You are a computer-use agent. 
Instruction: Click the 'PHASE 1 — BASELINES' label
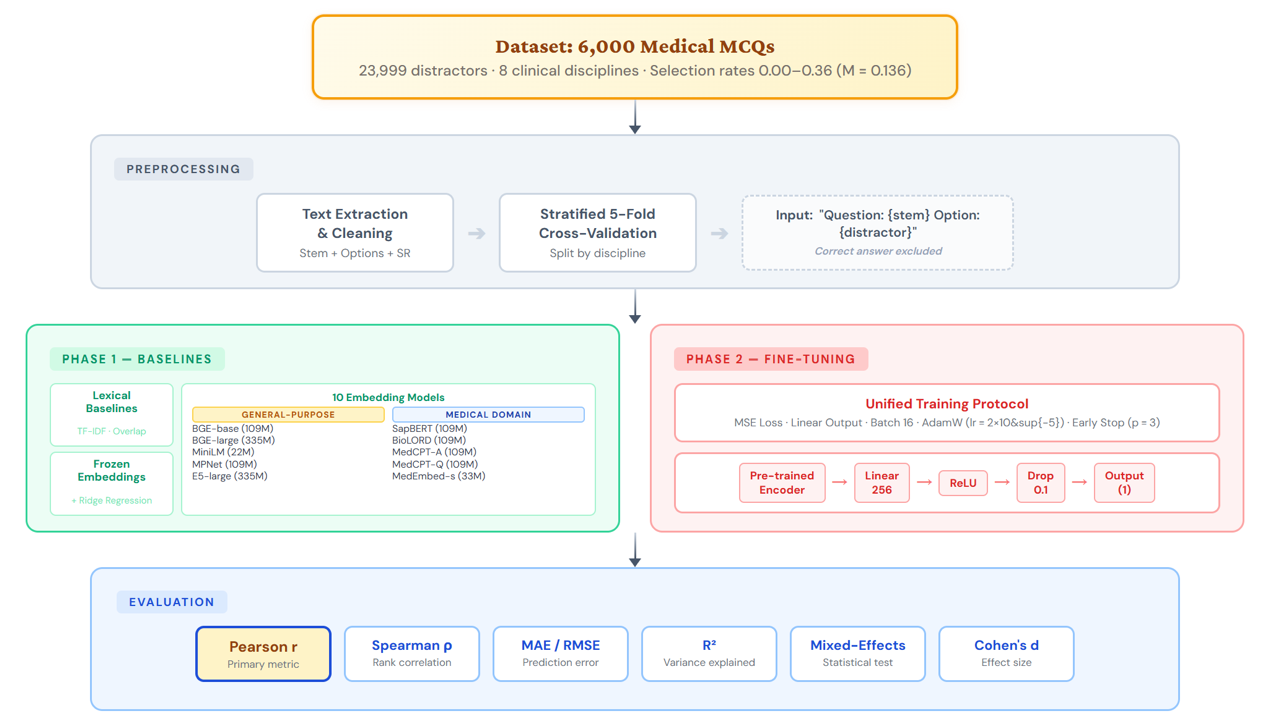point(137,359)
